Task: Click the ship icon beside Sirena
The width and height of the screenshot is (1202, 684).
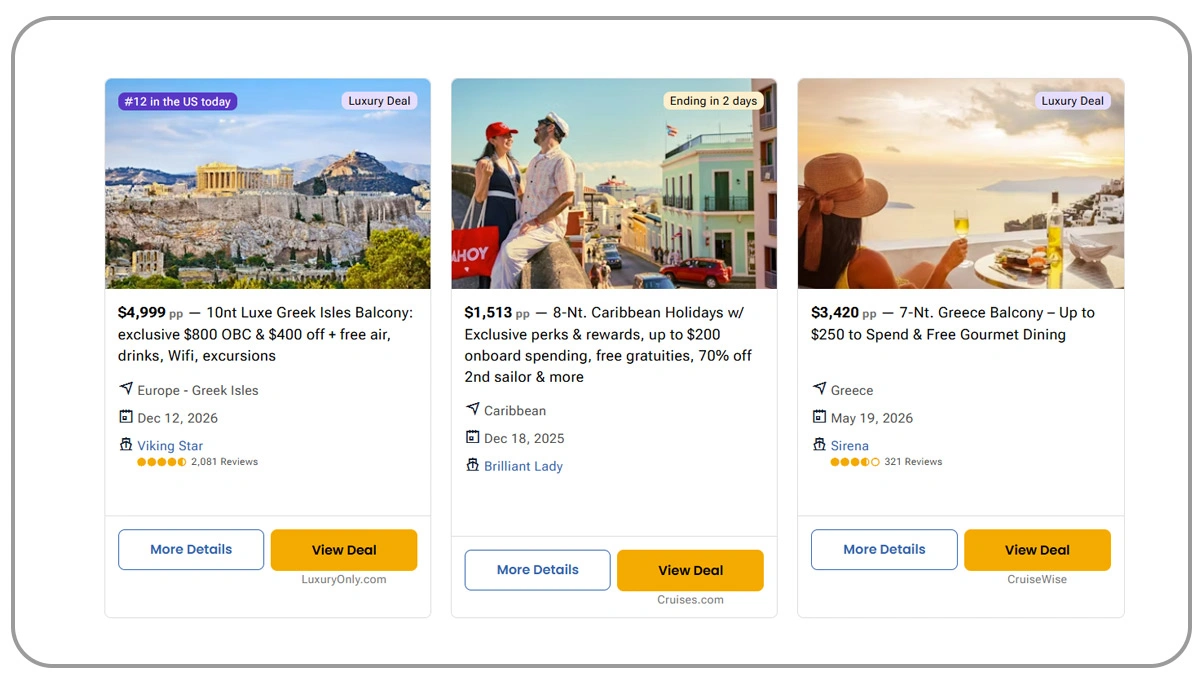Action: point(819,445)
